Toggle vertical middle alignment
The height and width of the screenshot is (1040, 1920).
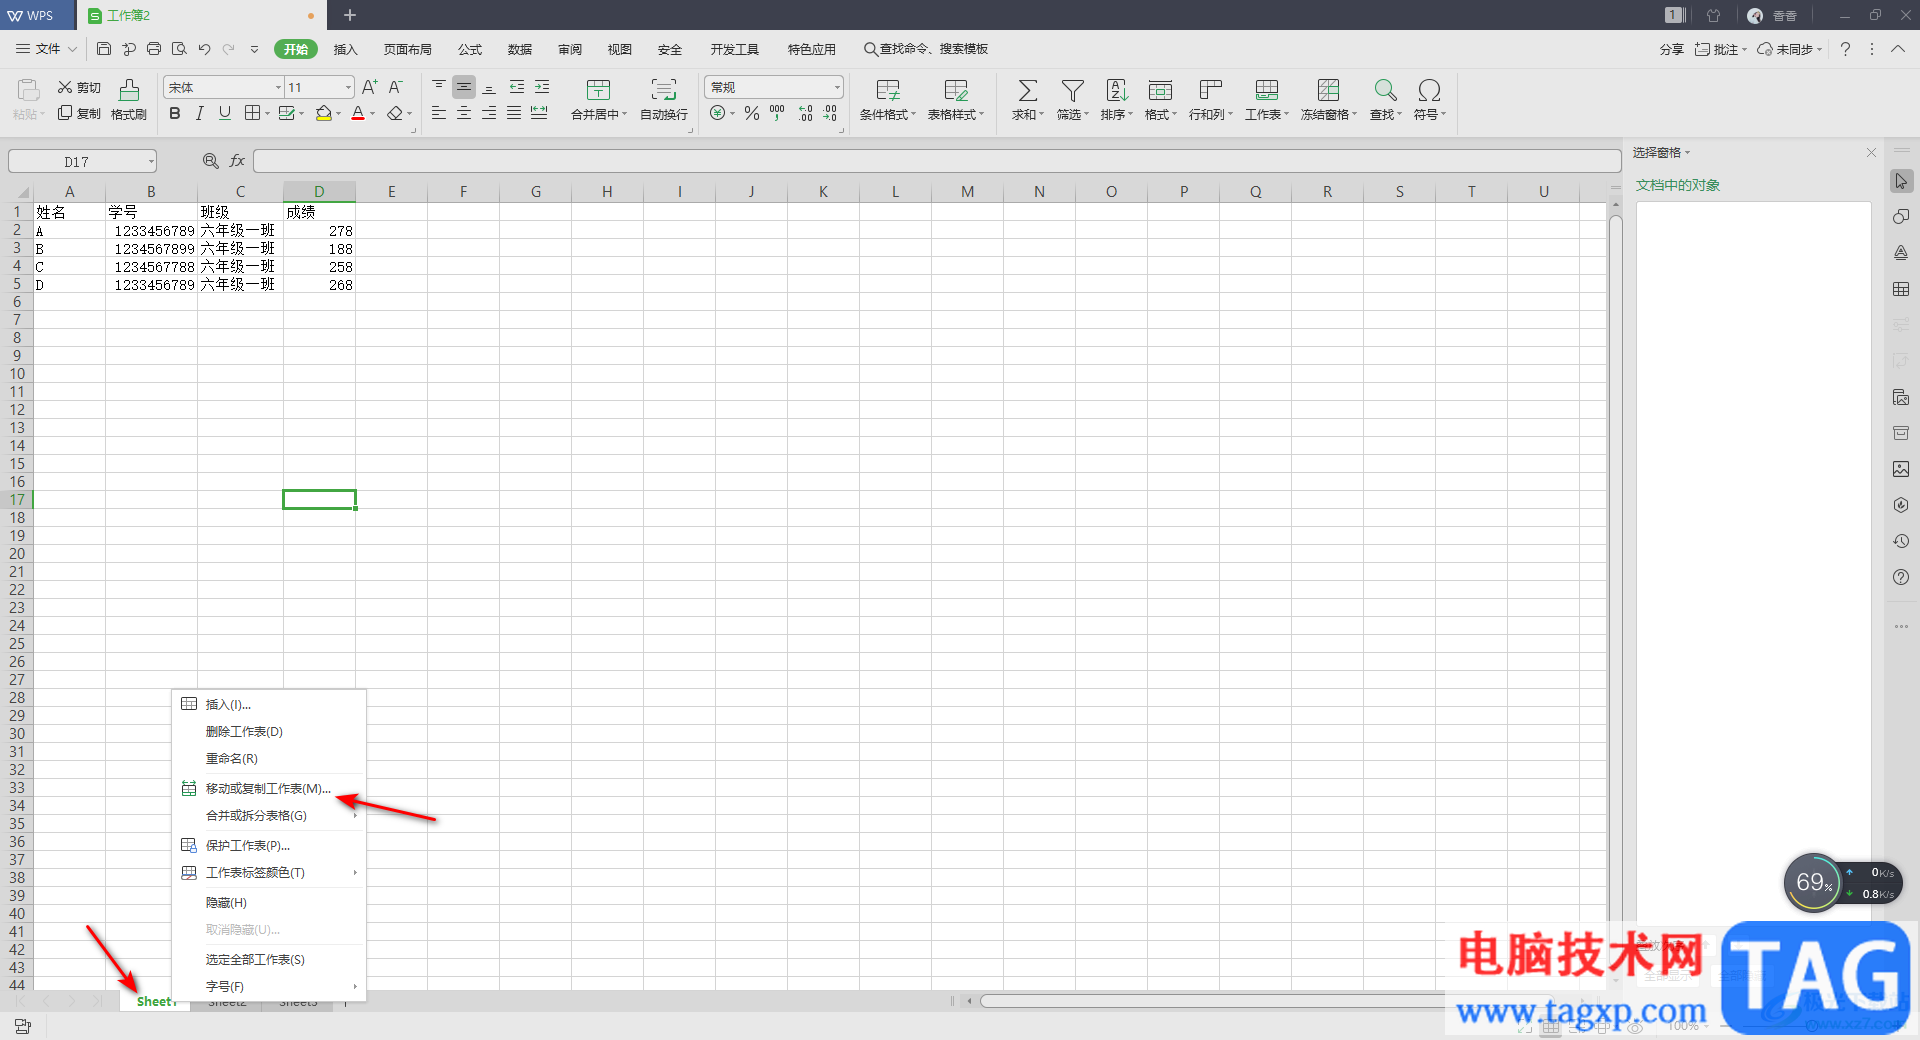pyautogui.click(x=464, y=88)
